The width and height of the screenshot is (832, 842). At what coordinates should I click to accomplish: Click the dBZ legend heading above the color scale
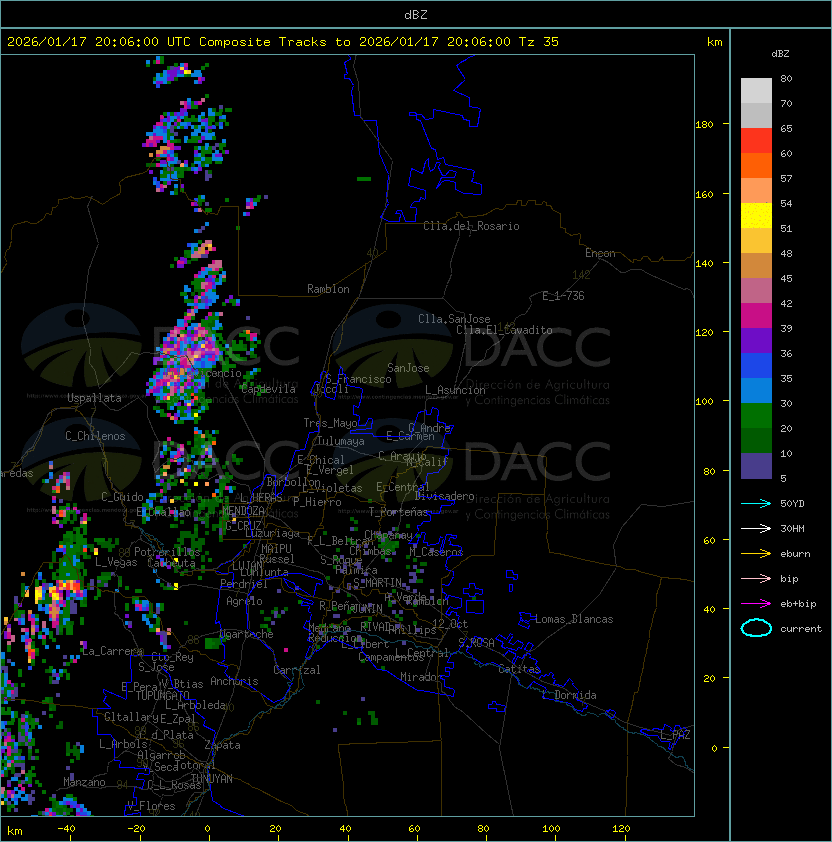coord(780,54)
